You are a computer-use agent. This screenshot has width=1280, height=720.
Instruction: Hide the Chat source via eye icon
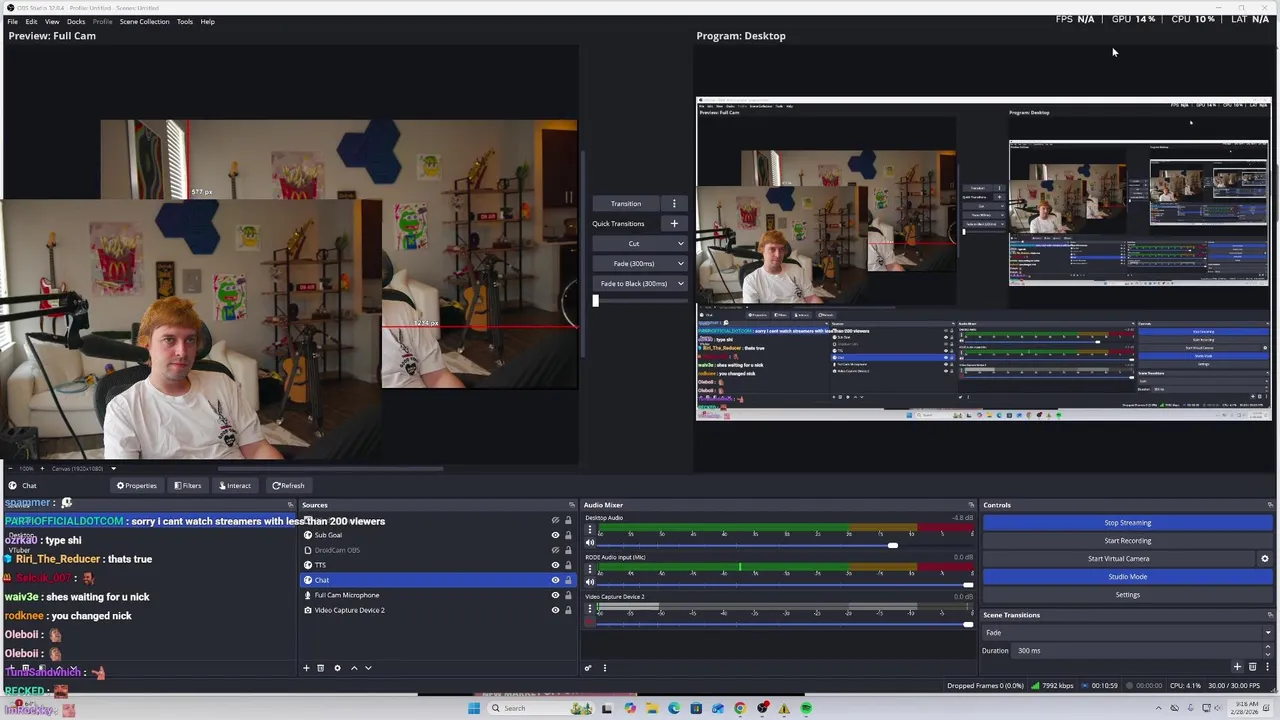pos(555,580)
